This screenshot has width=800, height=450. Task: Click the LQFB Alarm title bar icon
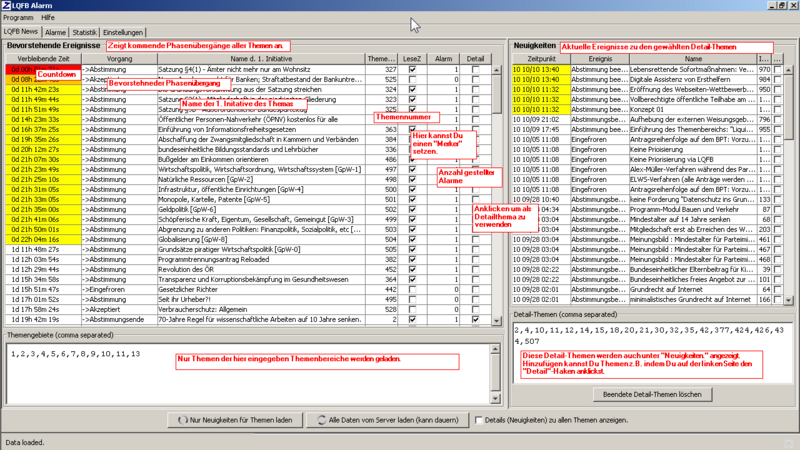(8, 6)
